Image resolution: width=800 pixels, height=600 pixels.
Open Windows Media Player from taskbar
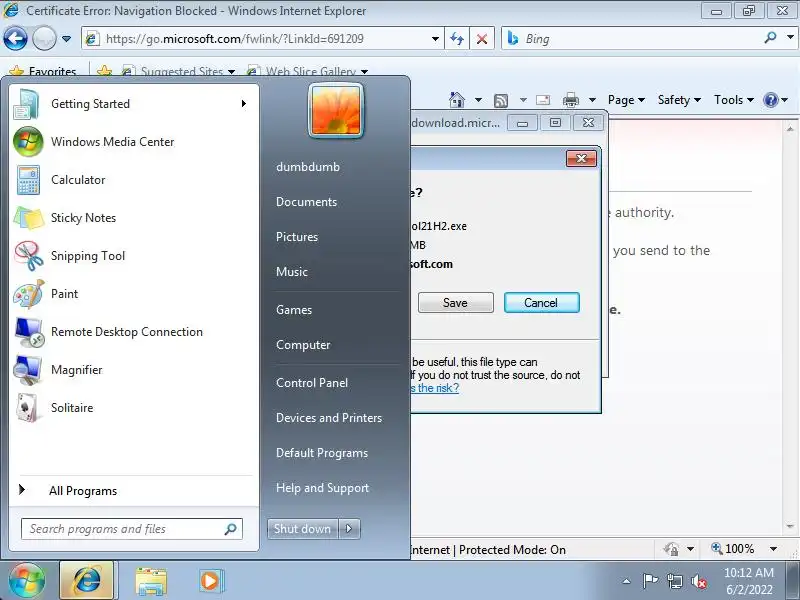210,581
